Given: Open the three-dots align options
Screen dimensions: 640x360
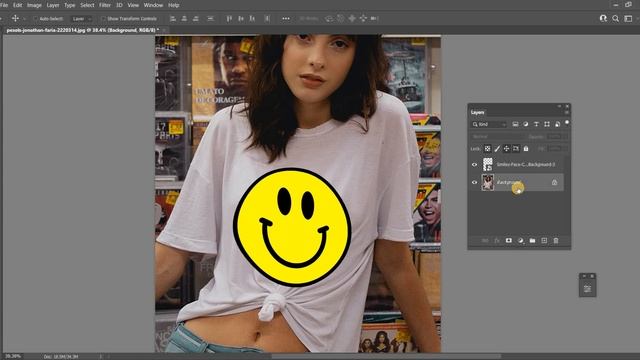Looking at the screenshot, I should (x=286, y=18).
